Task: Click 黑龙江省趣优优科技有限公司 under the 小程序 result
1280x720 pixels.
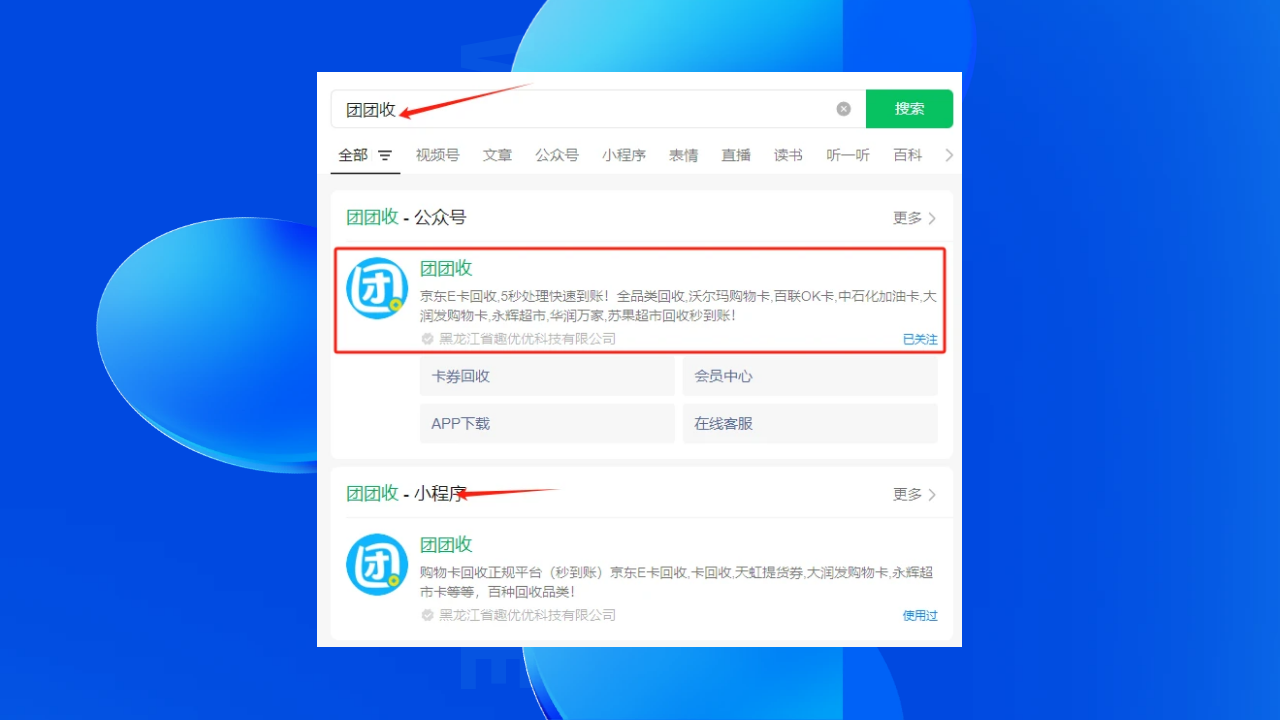Action: click(527, 615)
